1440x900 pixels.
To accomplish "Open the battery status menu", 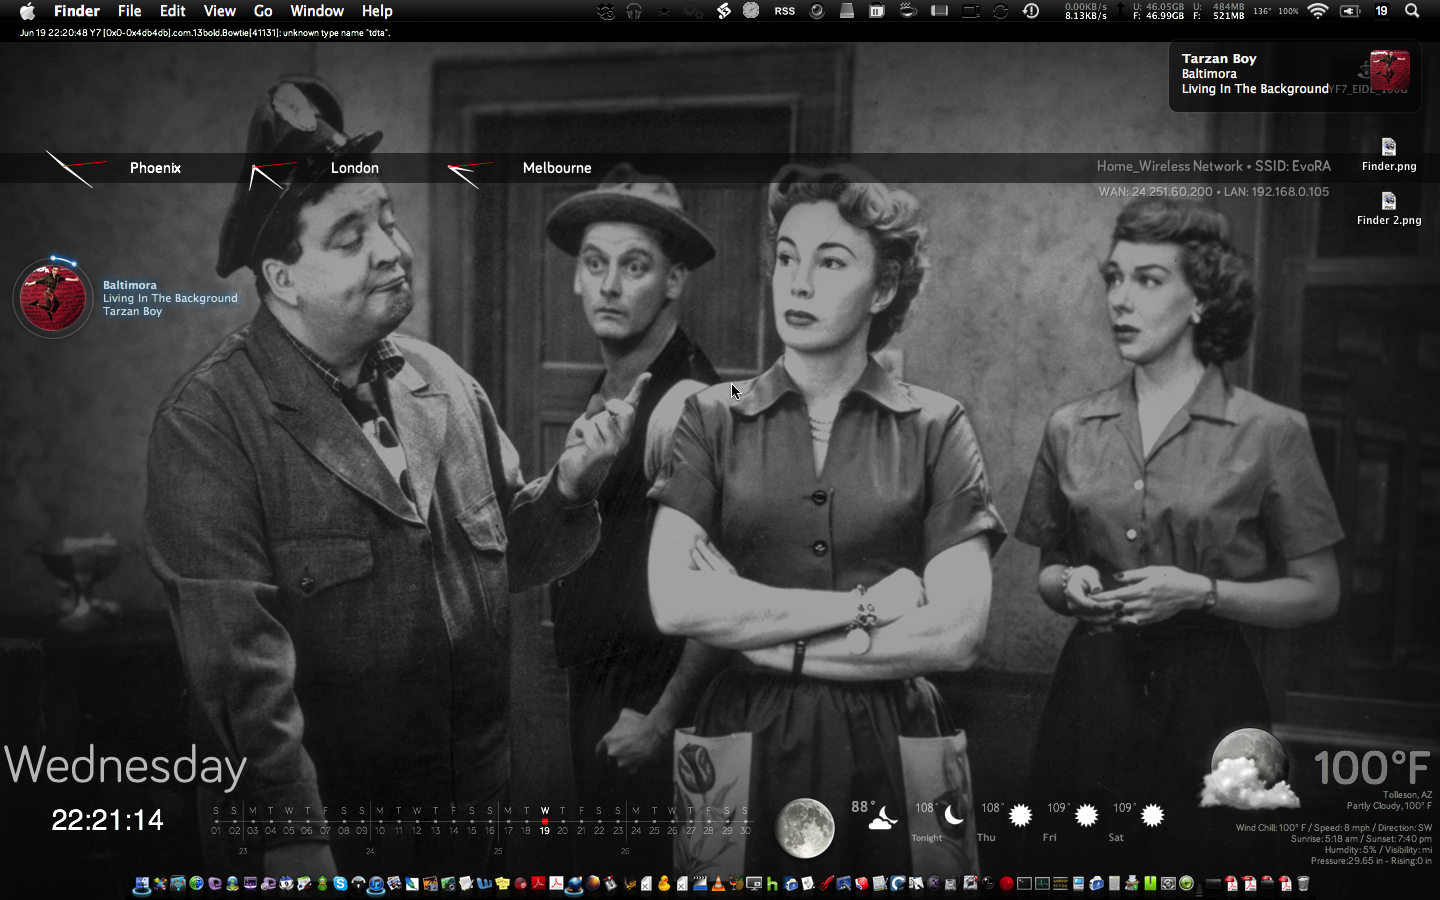I will 1350,11.
